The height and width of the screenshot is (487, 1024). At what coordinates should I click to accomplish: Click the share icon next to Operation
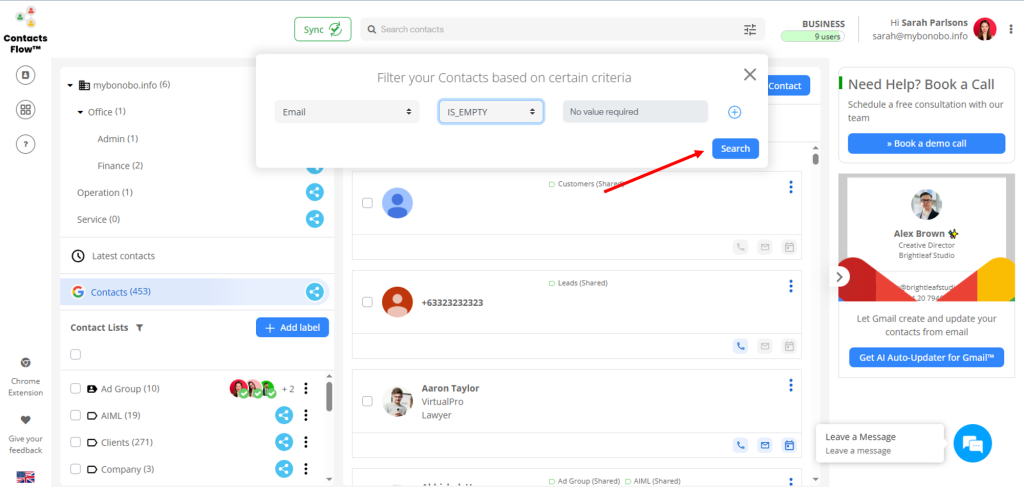coord(314,192)
